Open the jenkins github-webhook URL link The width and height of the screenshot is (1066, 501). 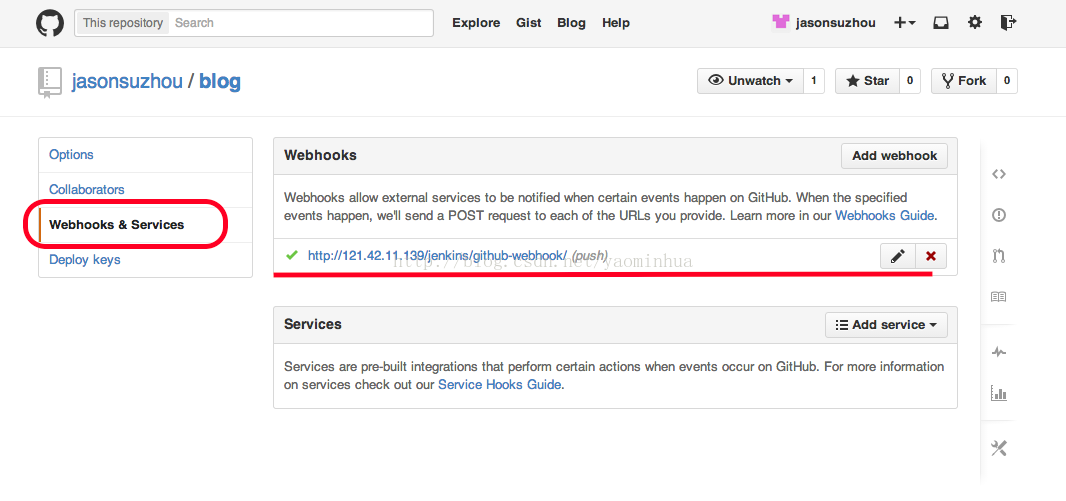pos(437,256)
